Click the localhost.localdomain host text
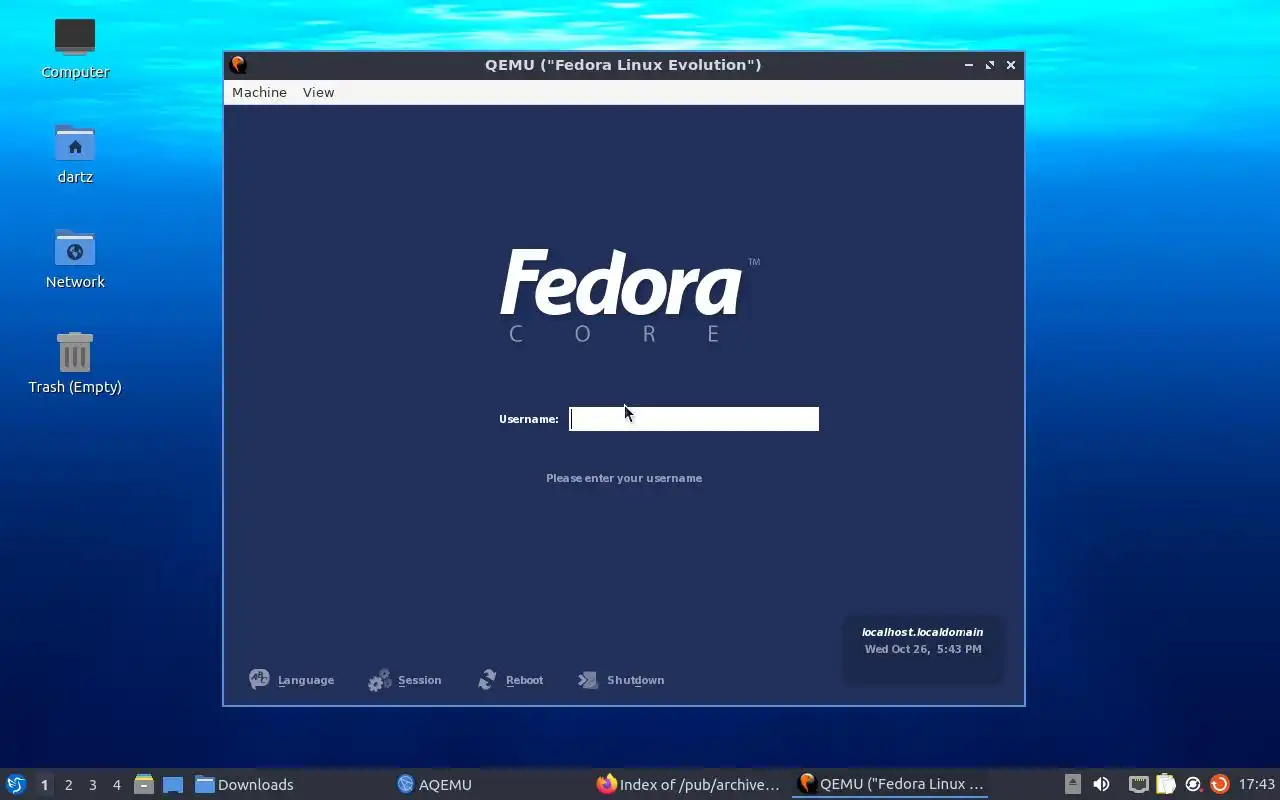The height and width of the screenshot is (800, 1280). [x=922, y=632]
